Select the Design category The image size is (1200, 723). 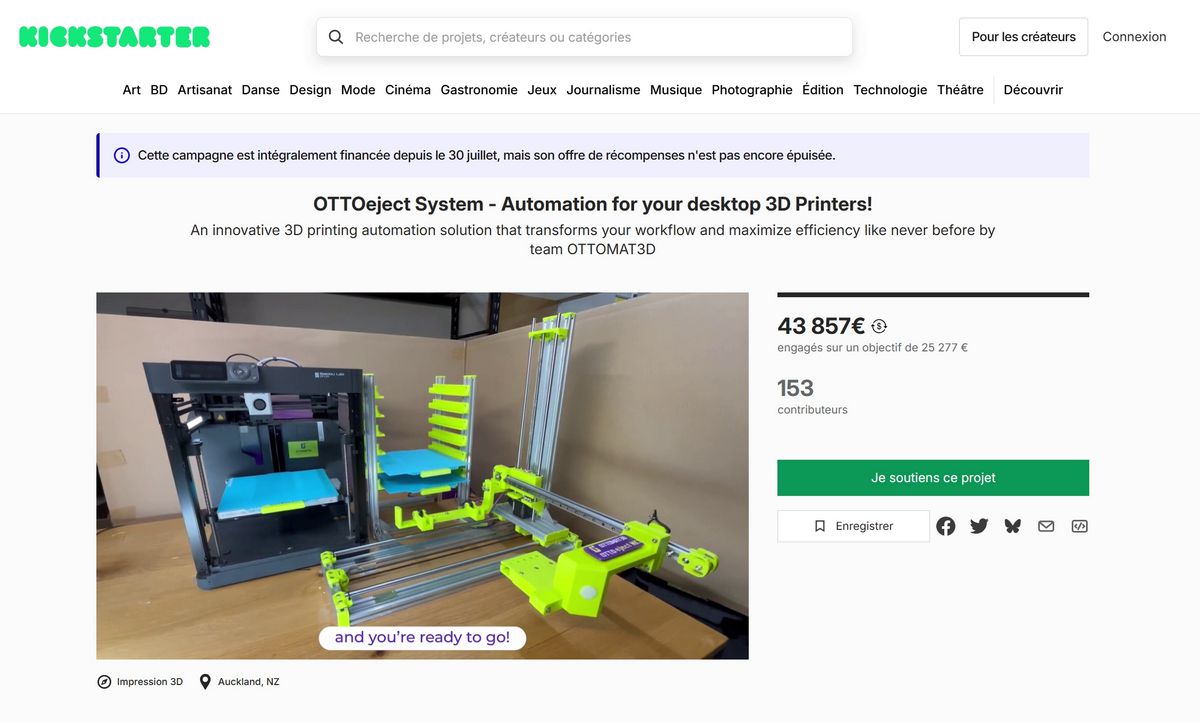pyautogui.click(x=310, y=90)
